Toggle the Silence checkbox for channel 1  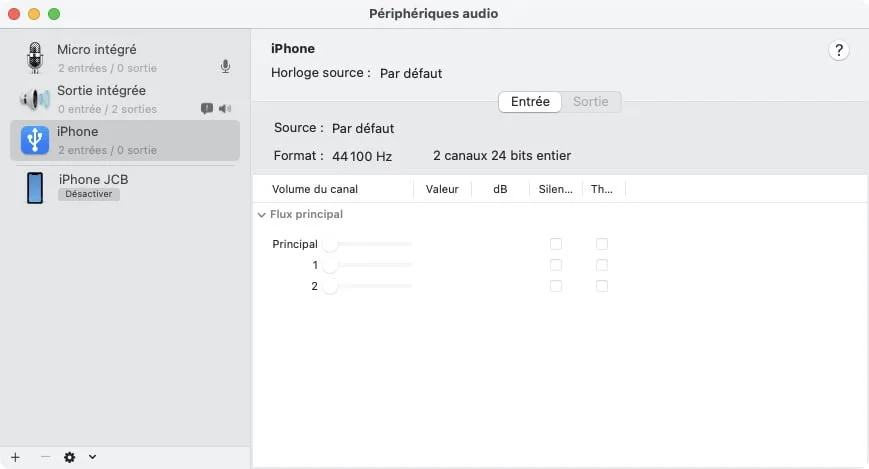point(556,265)
